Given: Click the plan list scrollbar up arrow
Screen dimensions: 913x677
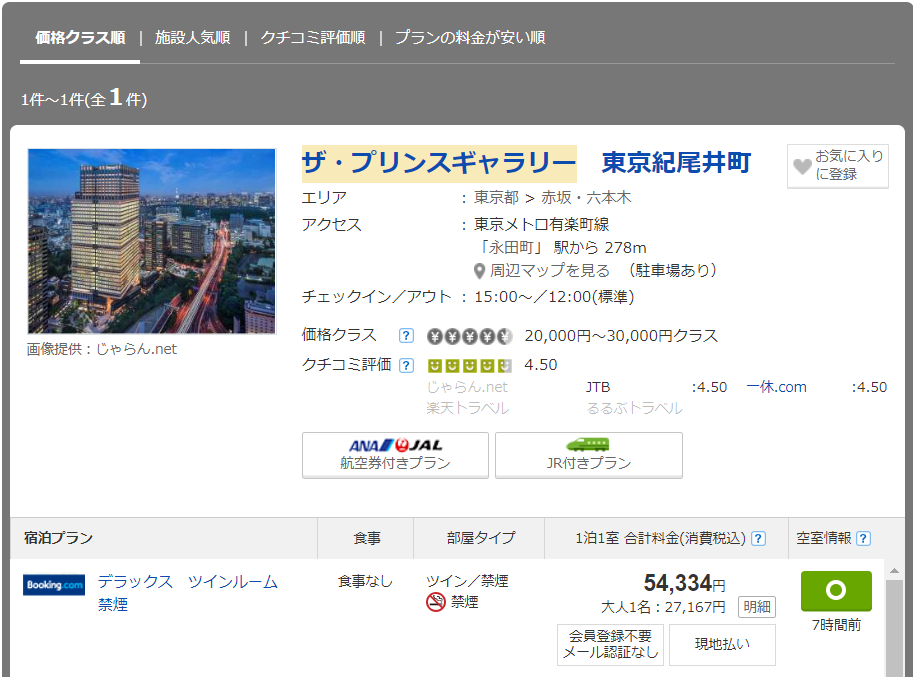Looking at the screenshot, I should click(894, 571).
